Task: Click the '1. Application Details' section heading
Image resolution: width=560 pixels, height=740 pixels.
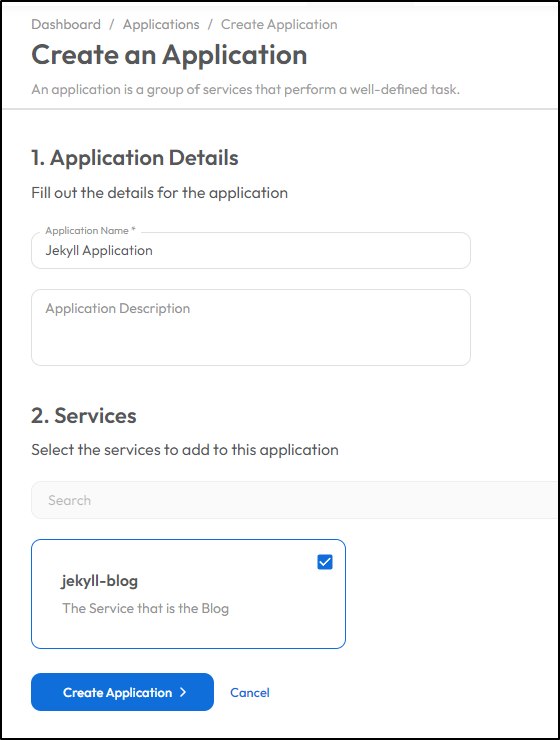Action: (x=135, y=158)
